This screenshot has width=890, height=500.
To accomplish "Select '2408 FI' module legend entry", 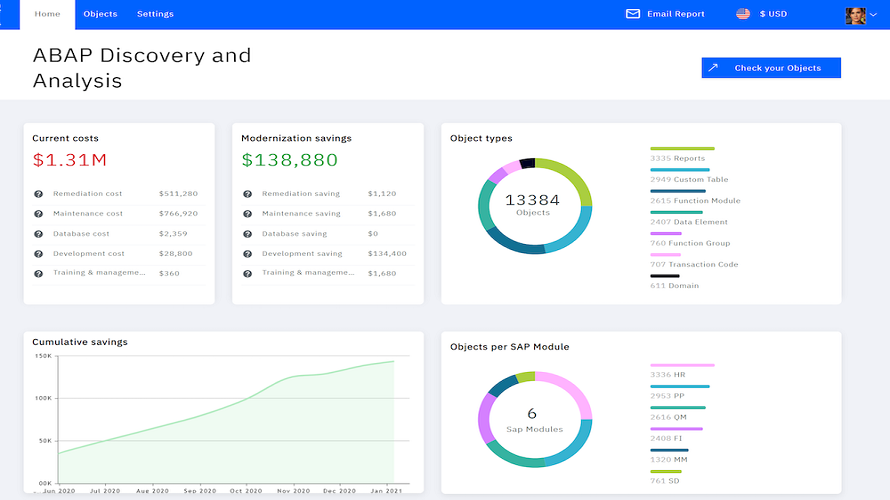I will click(666, 438).
